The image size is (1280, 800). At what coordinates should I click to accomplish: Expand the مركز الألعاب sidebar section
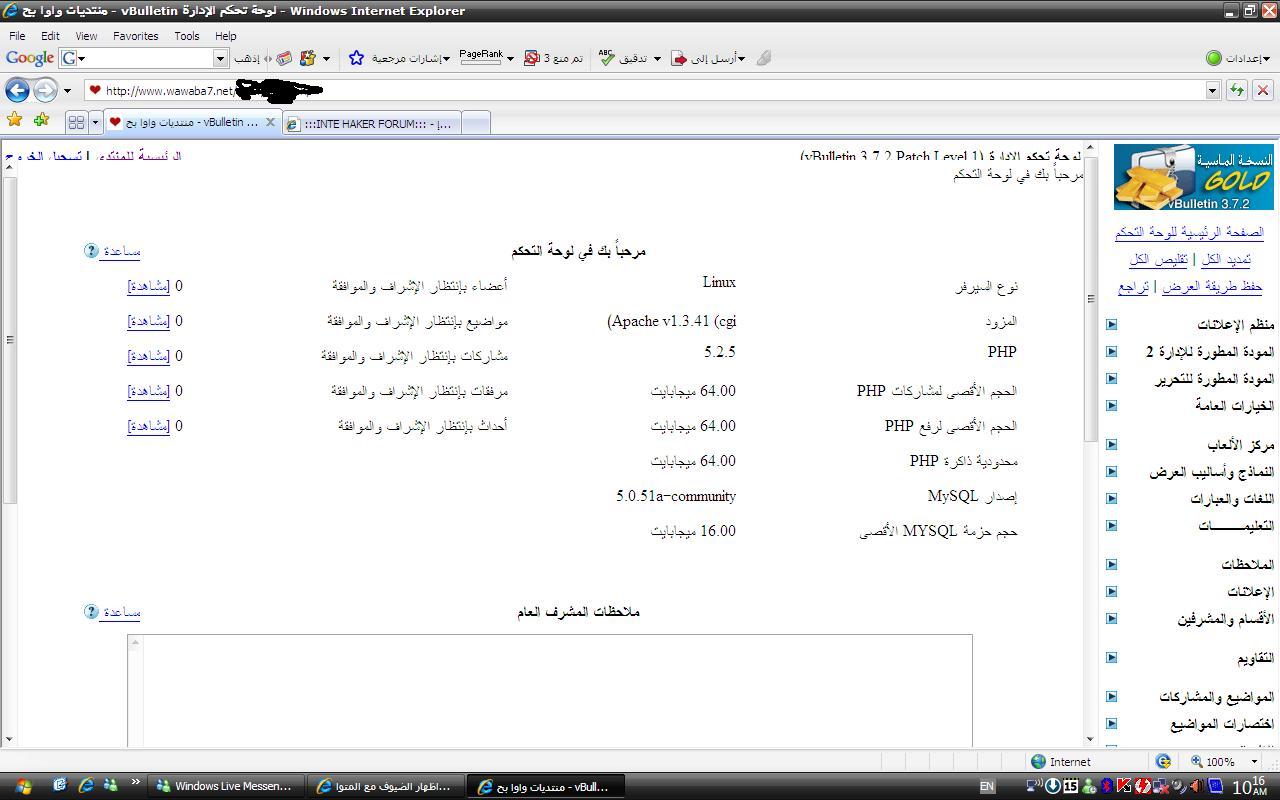tap(1111, 444)
